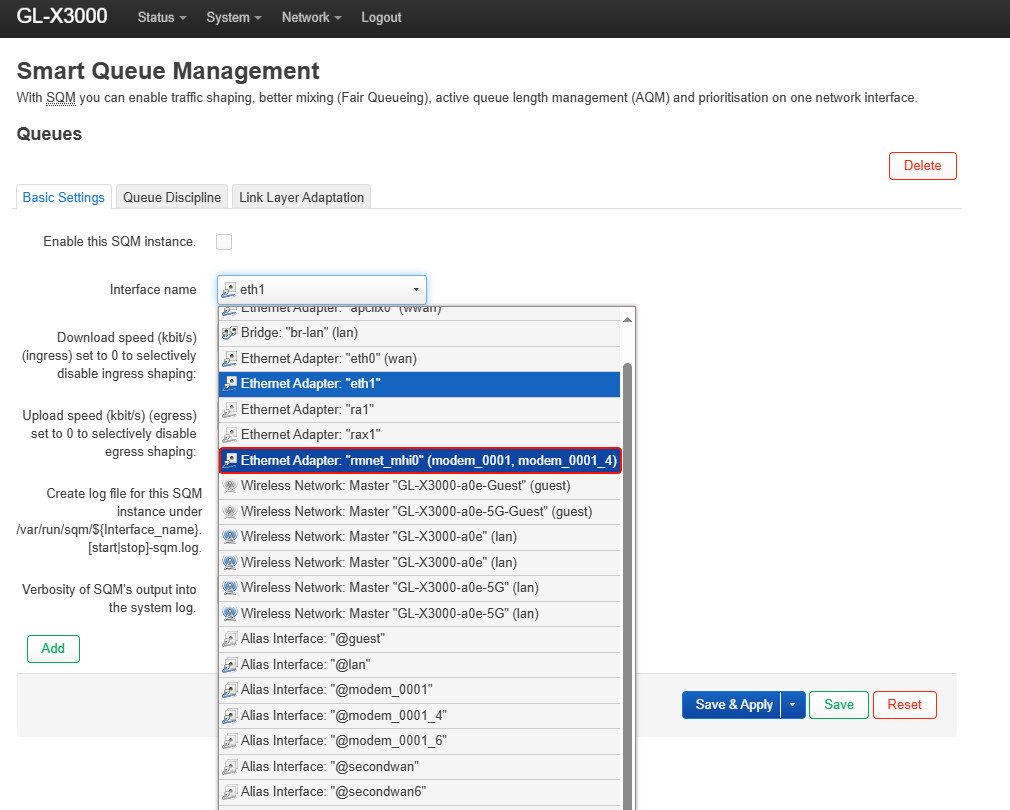1010x810 pixels.
Task: Click the Logout link
Action: pos(381,18)
